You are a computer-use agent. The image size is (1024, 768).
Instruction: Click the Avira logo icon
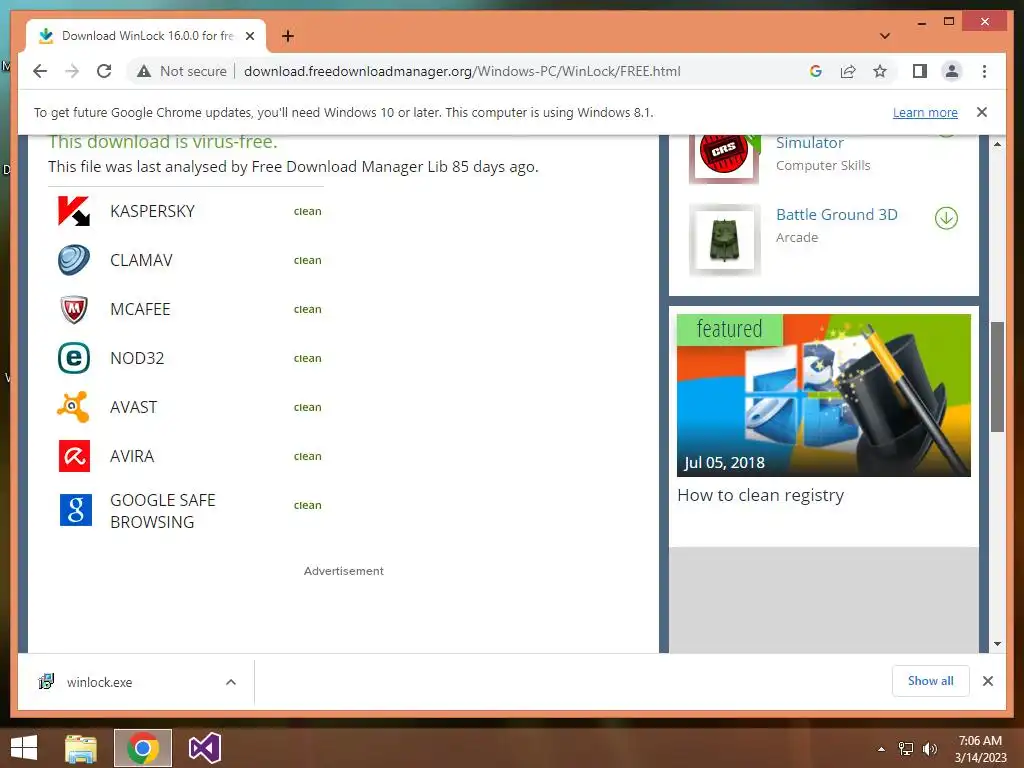pyautogui.click(x=74, y=456)
